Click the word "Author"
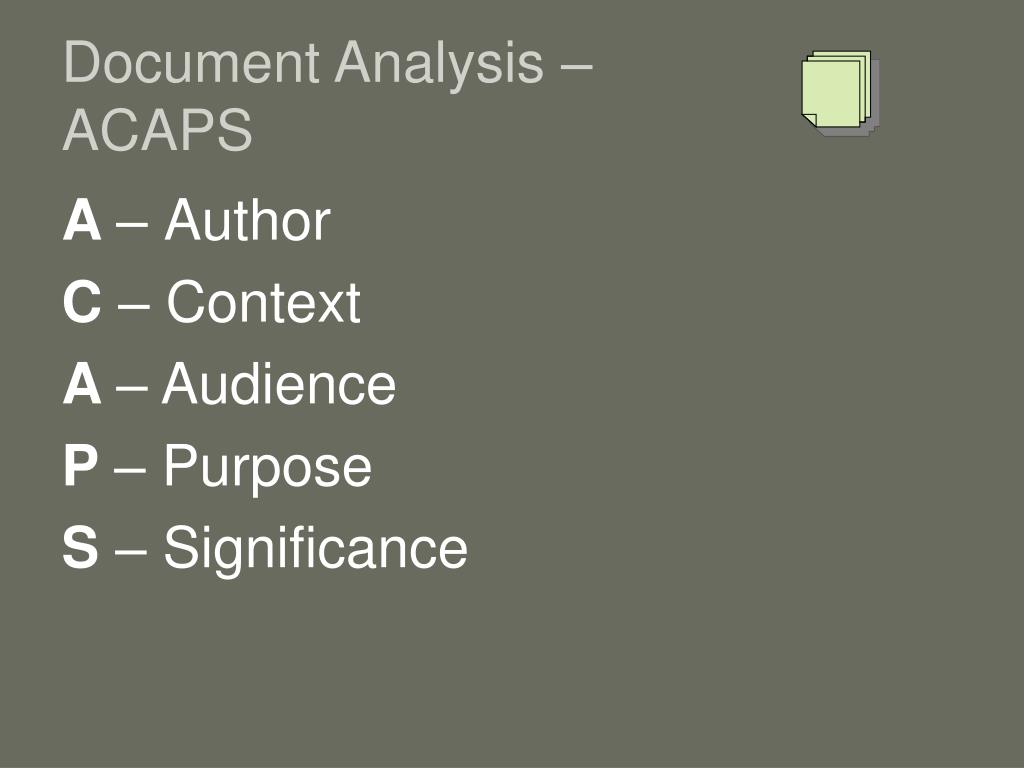The height and width of the screenshot is (768, 1024). point(248,220)
